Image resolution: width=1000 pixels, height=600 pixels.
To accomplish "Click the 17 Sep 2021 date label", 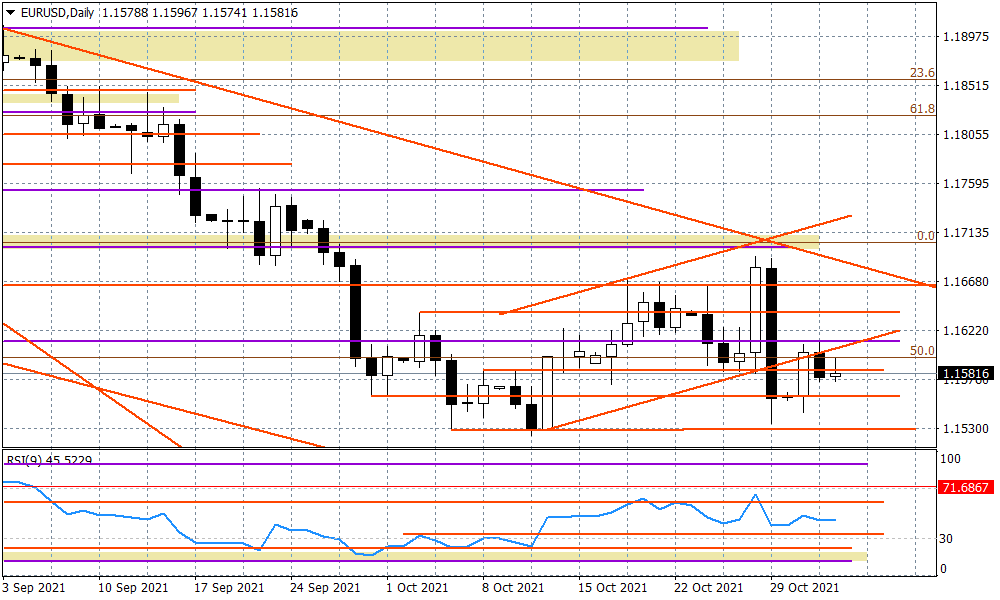I will 229,587.
